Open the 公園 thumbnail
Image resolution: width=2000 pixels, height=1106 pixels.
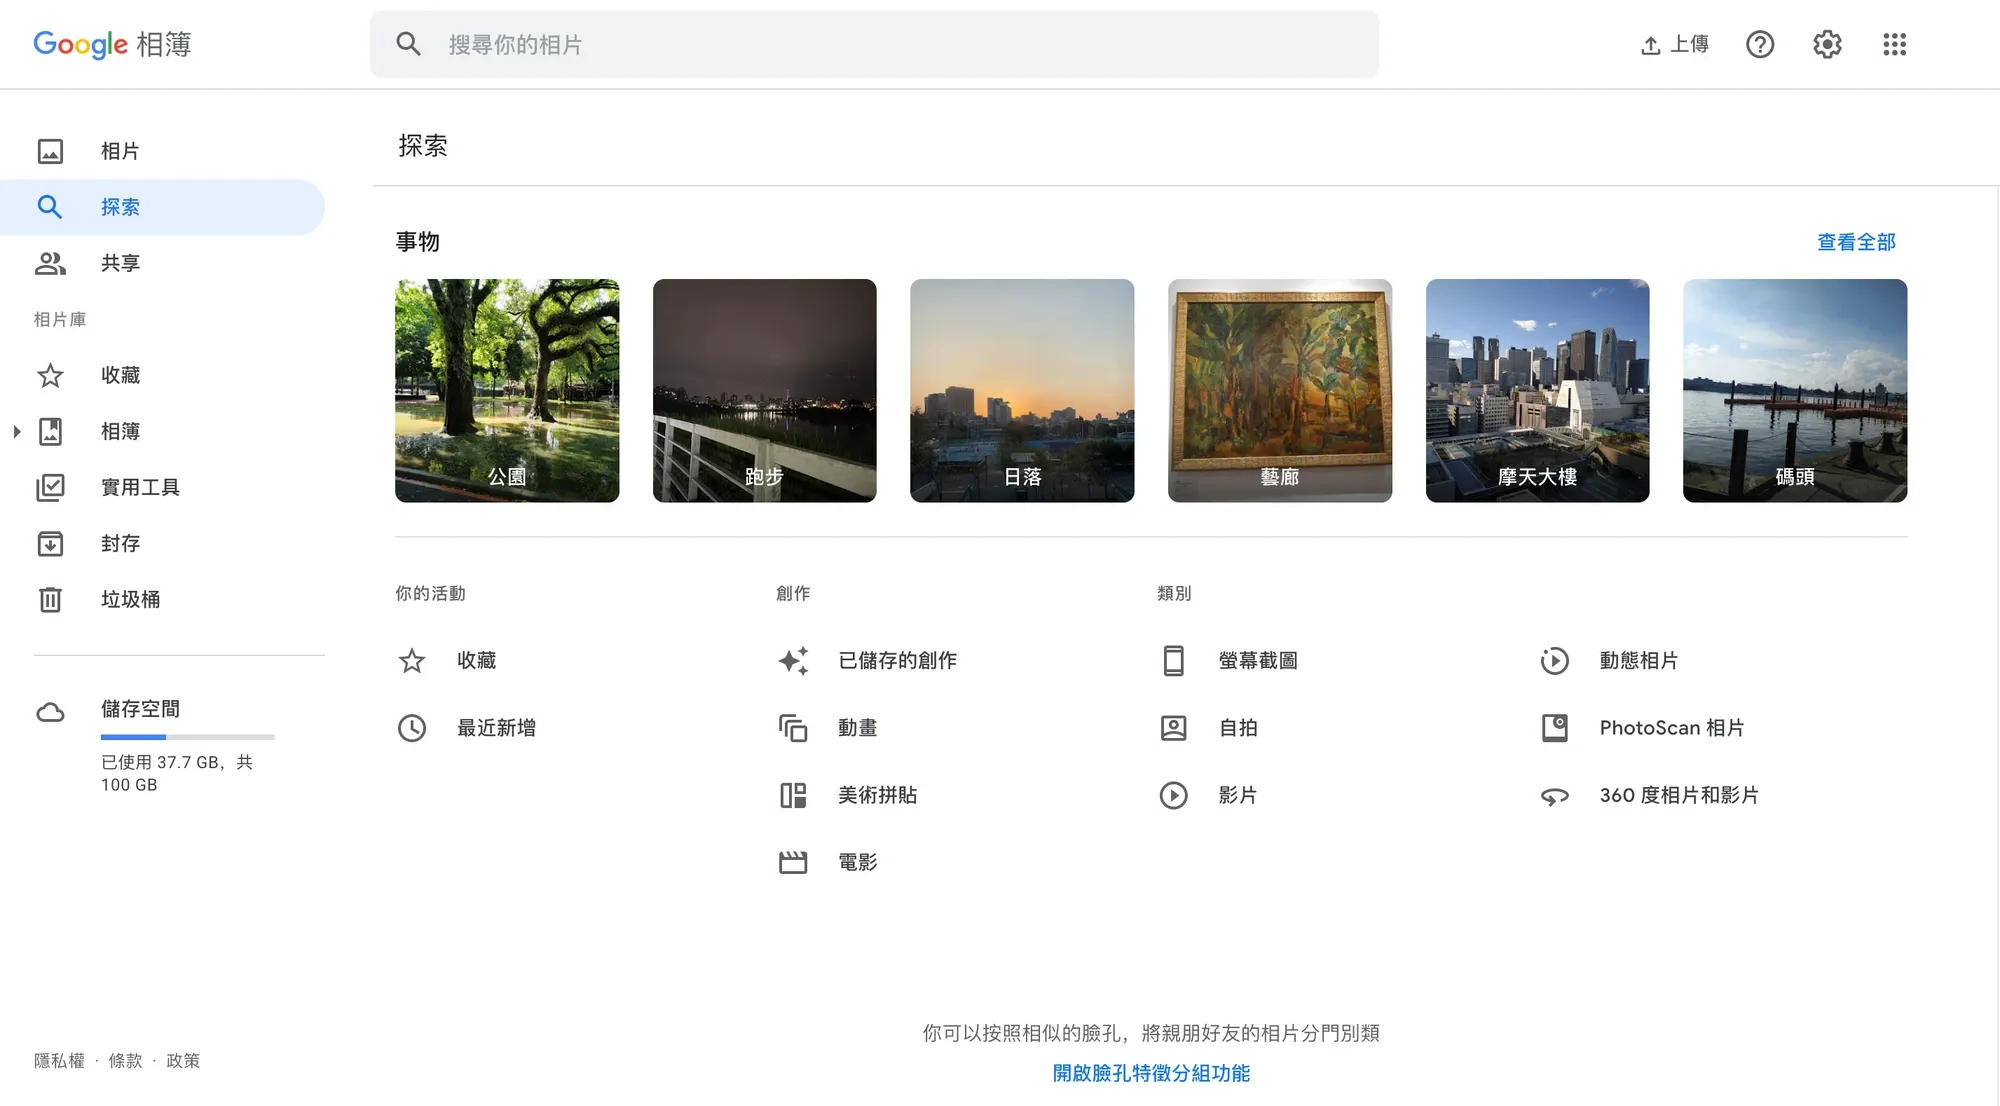point(507,390)
